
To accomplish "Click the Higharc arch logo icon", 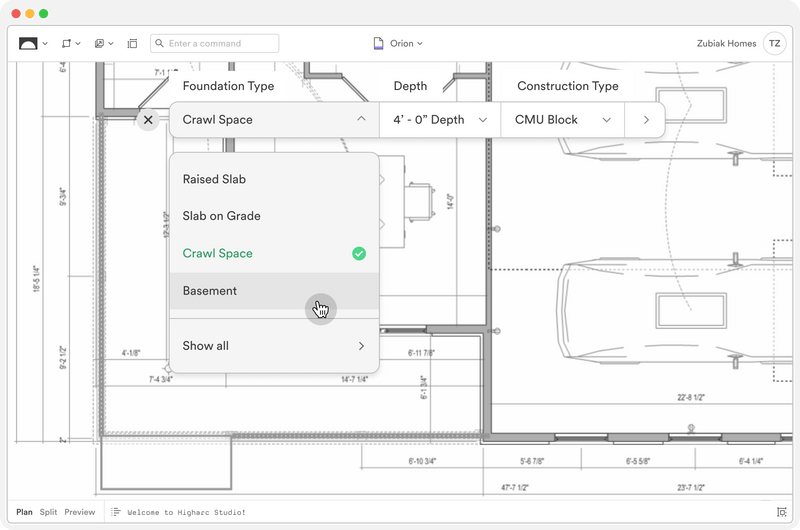I will [x=28, y=43].
